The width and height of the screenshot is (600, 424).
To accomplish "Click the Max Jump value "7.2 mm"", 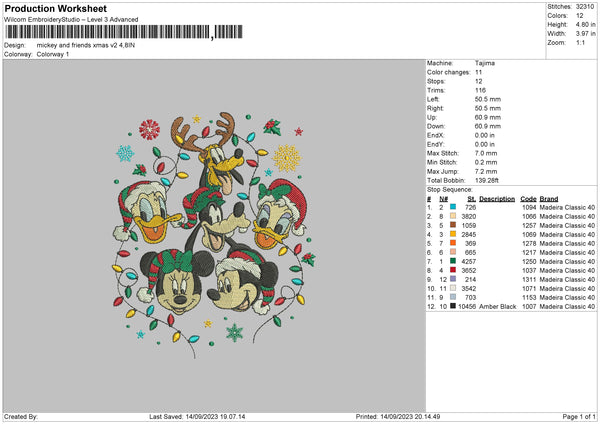I will (486, 171).
